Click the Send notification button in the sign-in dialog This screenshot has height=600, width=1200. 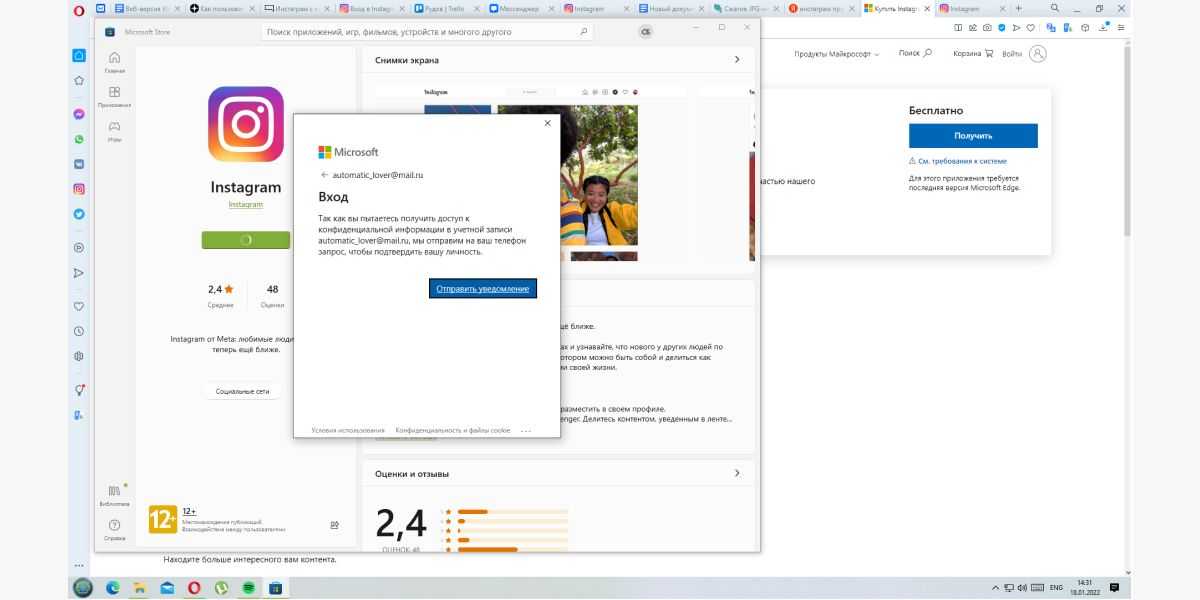[x=484, y=288]
